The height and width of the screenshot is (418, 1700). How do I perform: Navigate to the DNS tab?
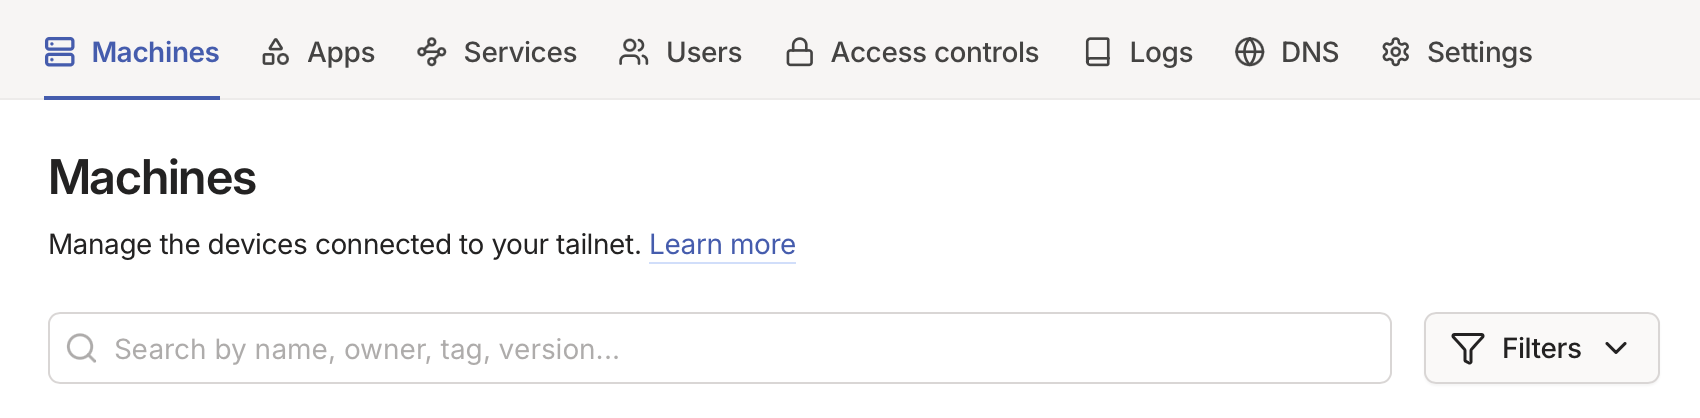click(1309, 52)
